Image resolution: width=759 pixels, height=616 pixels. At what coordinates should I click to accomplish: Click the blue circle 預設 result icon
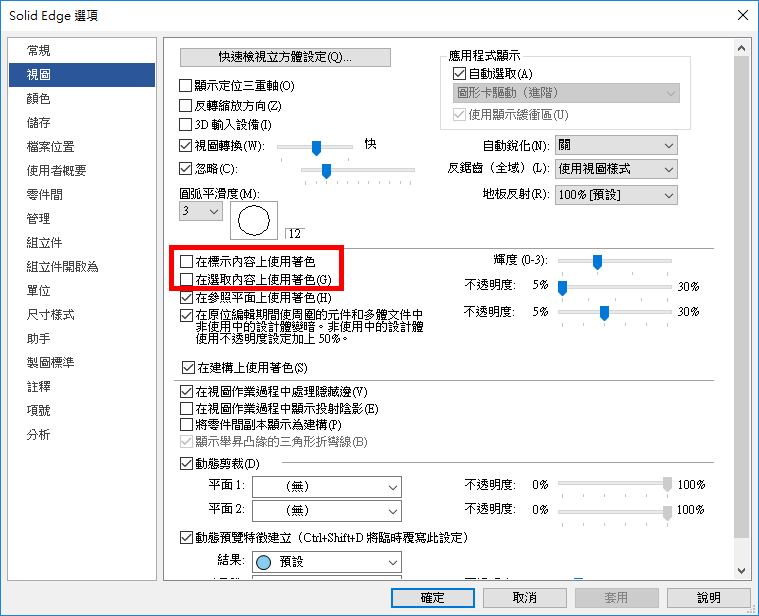[x=263, y=562]
